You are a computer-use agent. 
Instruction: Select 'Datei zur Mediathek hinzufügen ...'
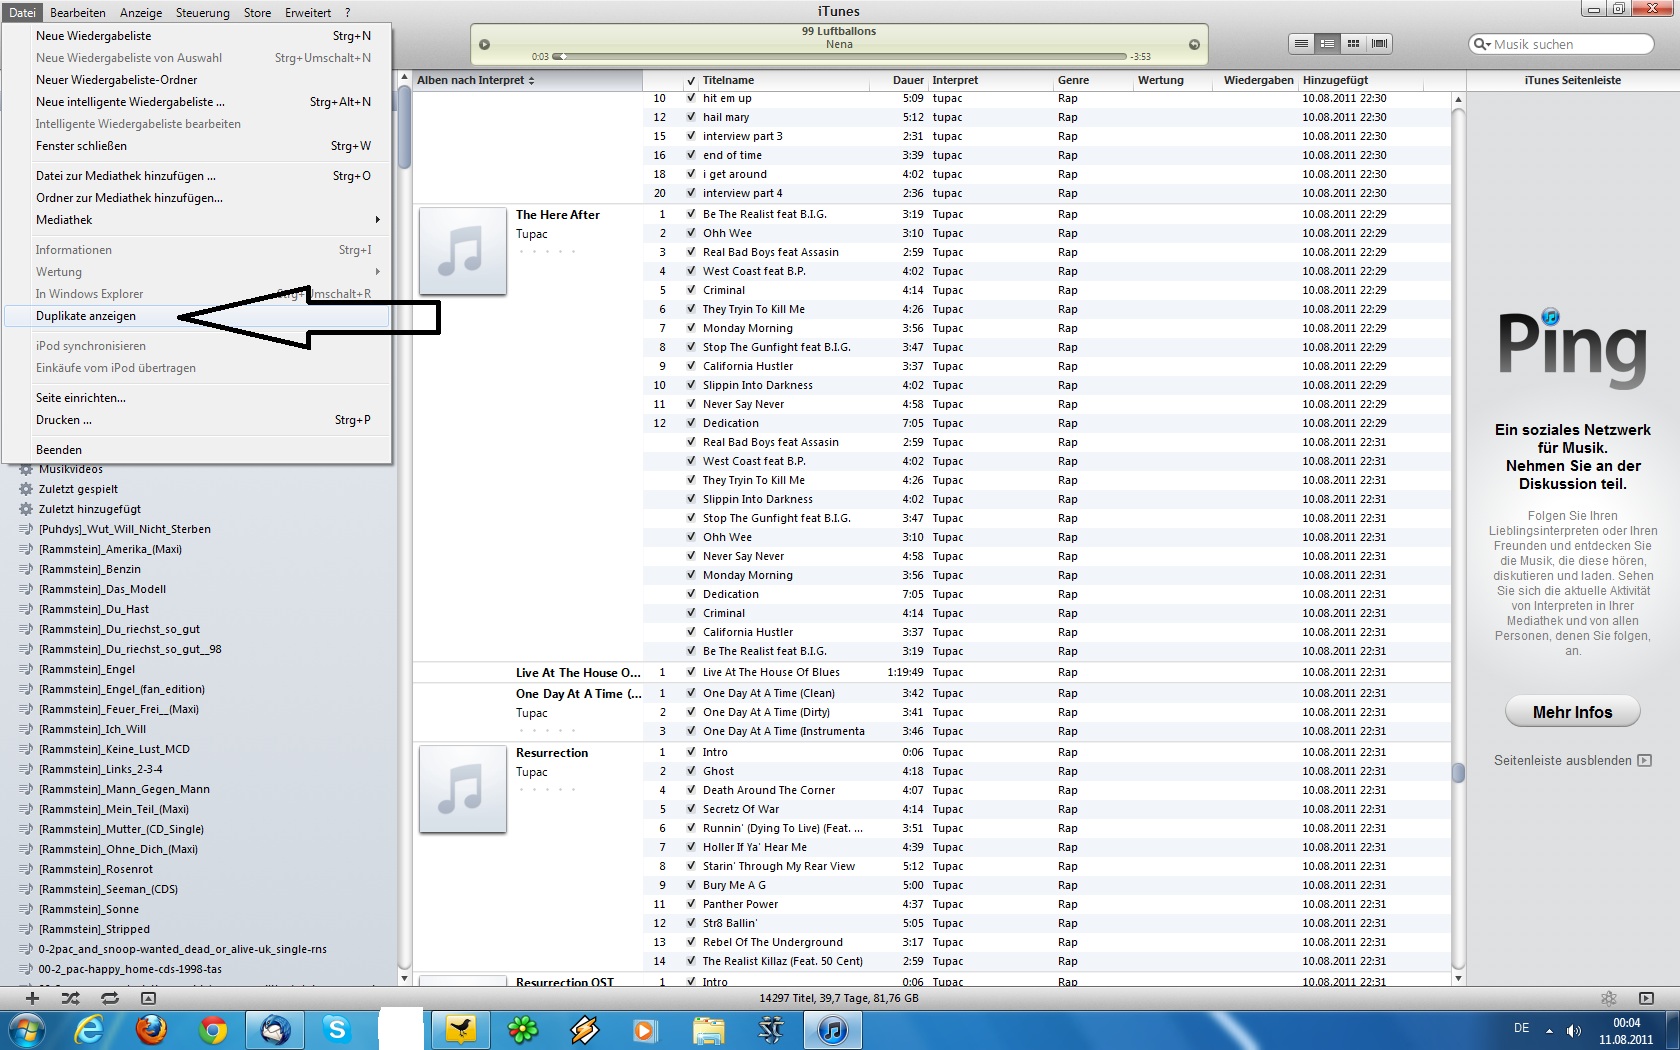pyautogui.click(x=197, y=176)
